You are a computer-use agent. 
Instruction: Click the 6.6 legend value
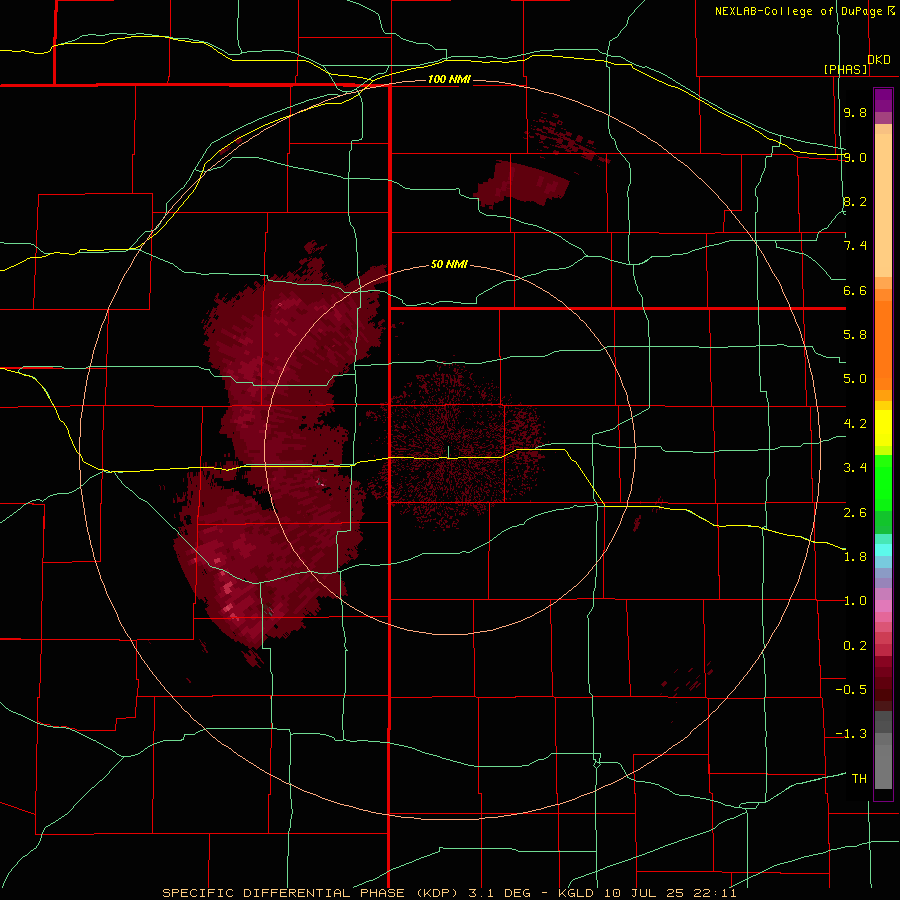pyautogui.click(x=855, y=290)
